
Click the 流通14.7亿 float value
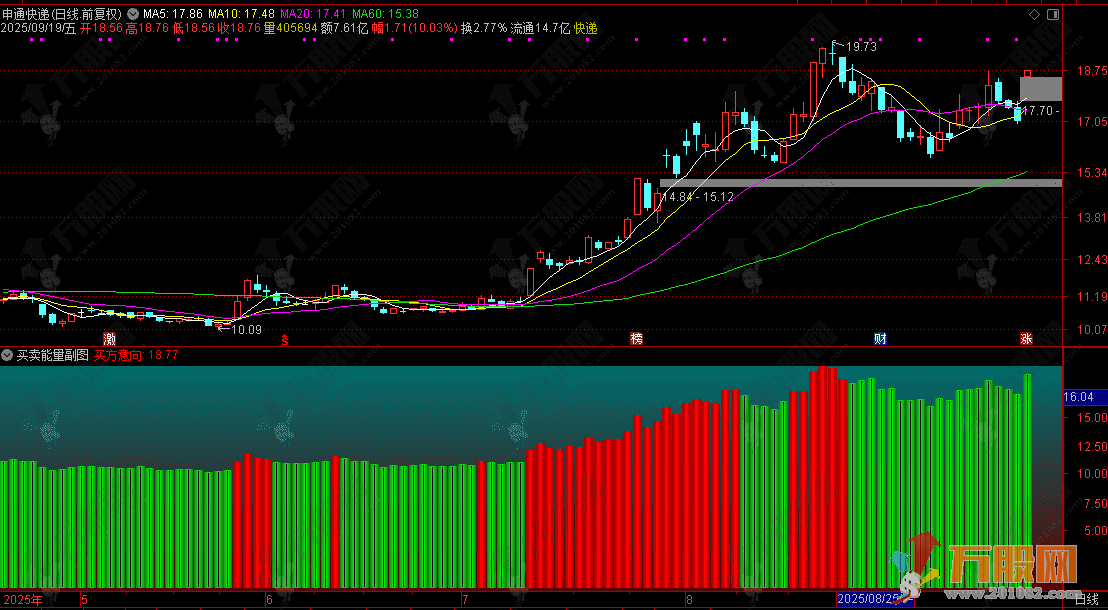(541, 28)
